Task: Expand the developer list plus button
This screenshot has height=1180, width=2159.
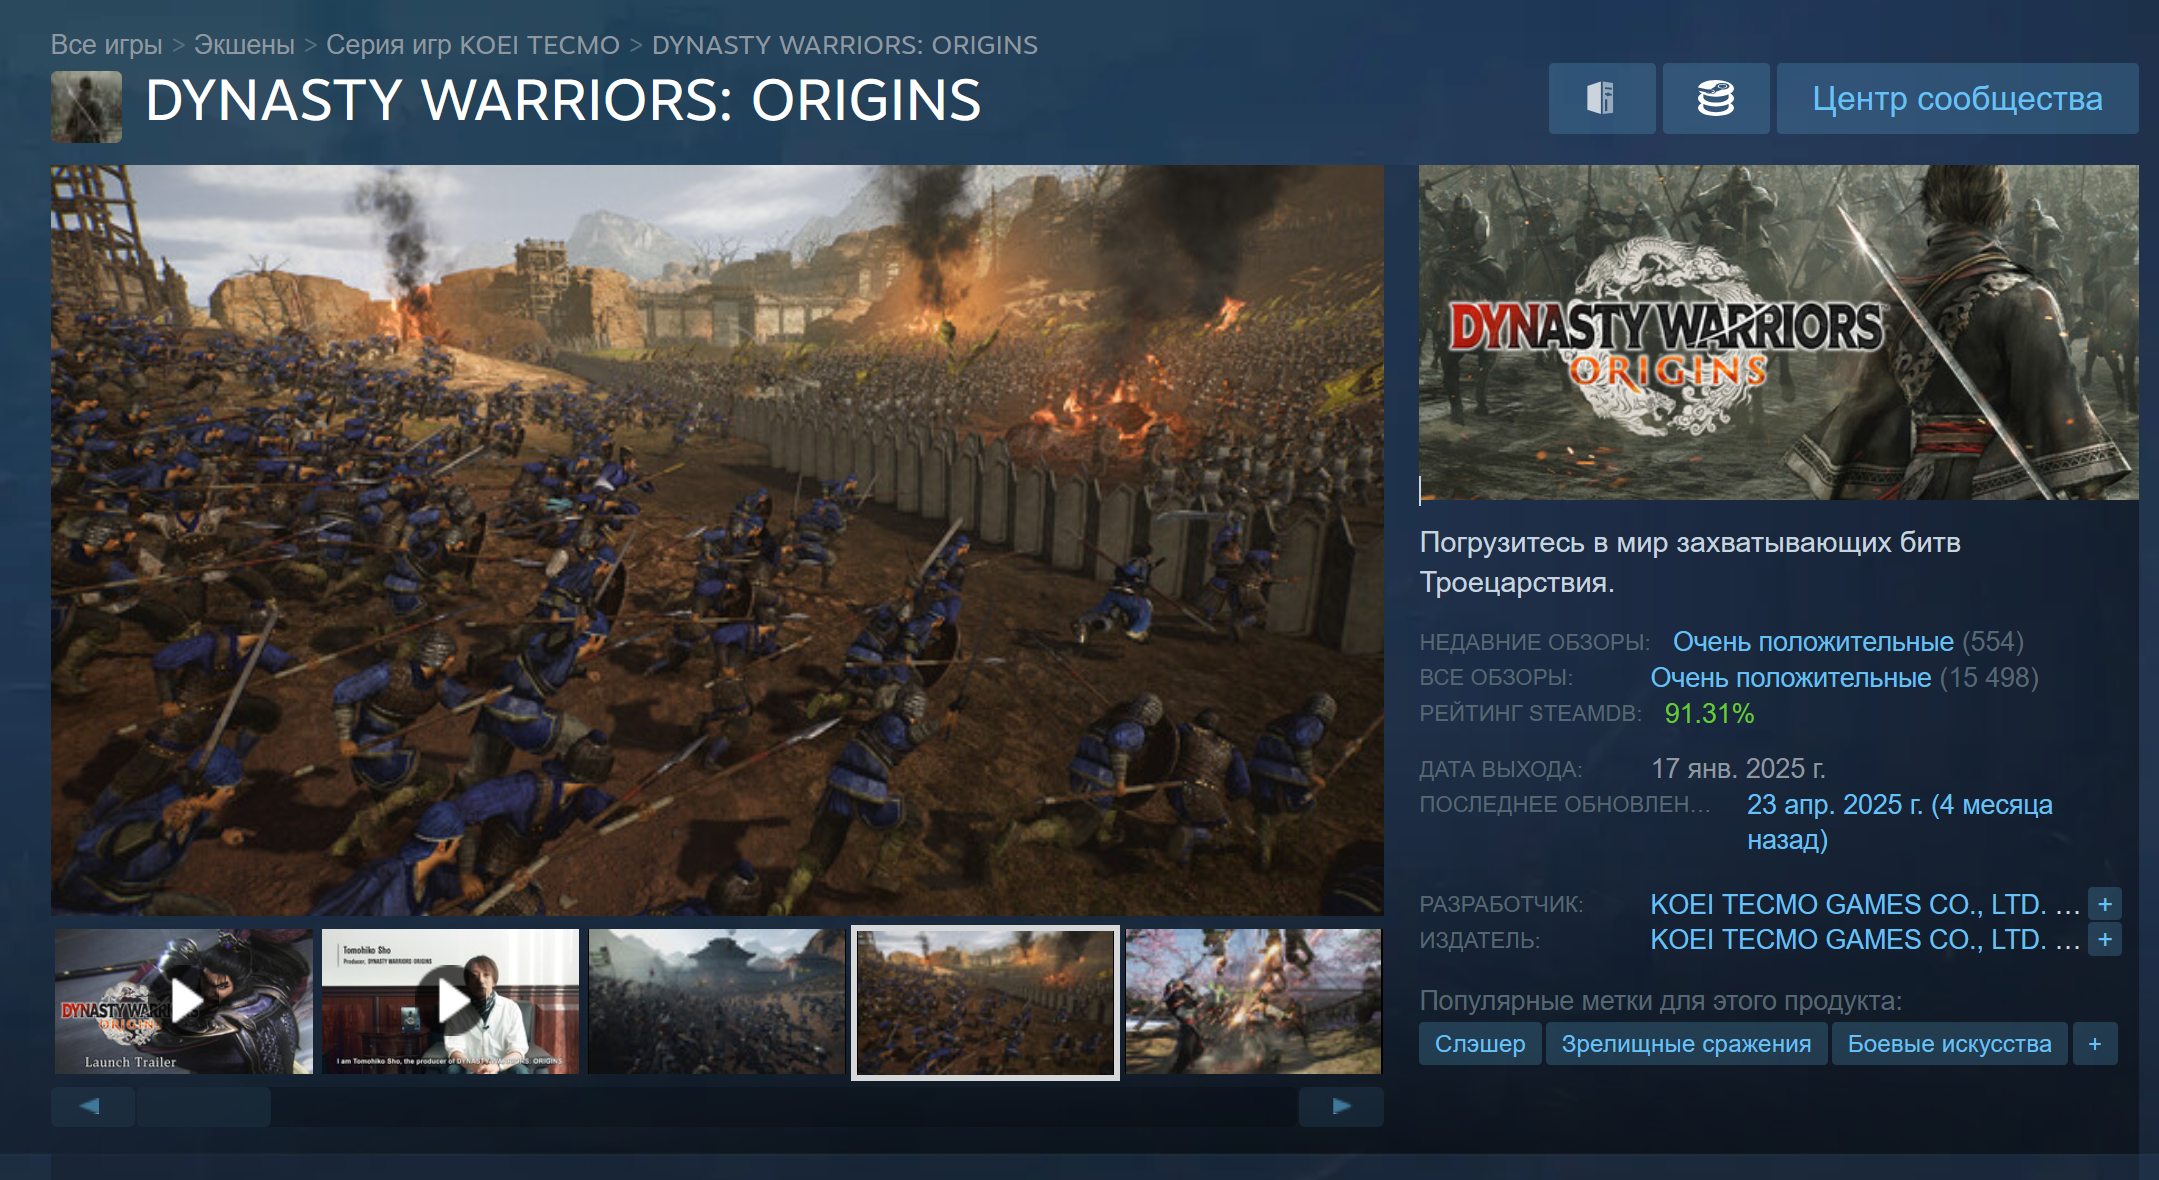Action: (2104, 904)
